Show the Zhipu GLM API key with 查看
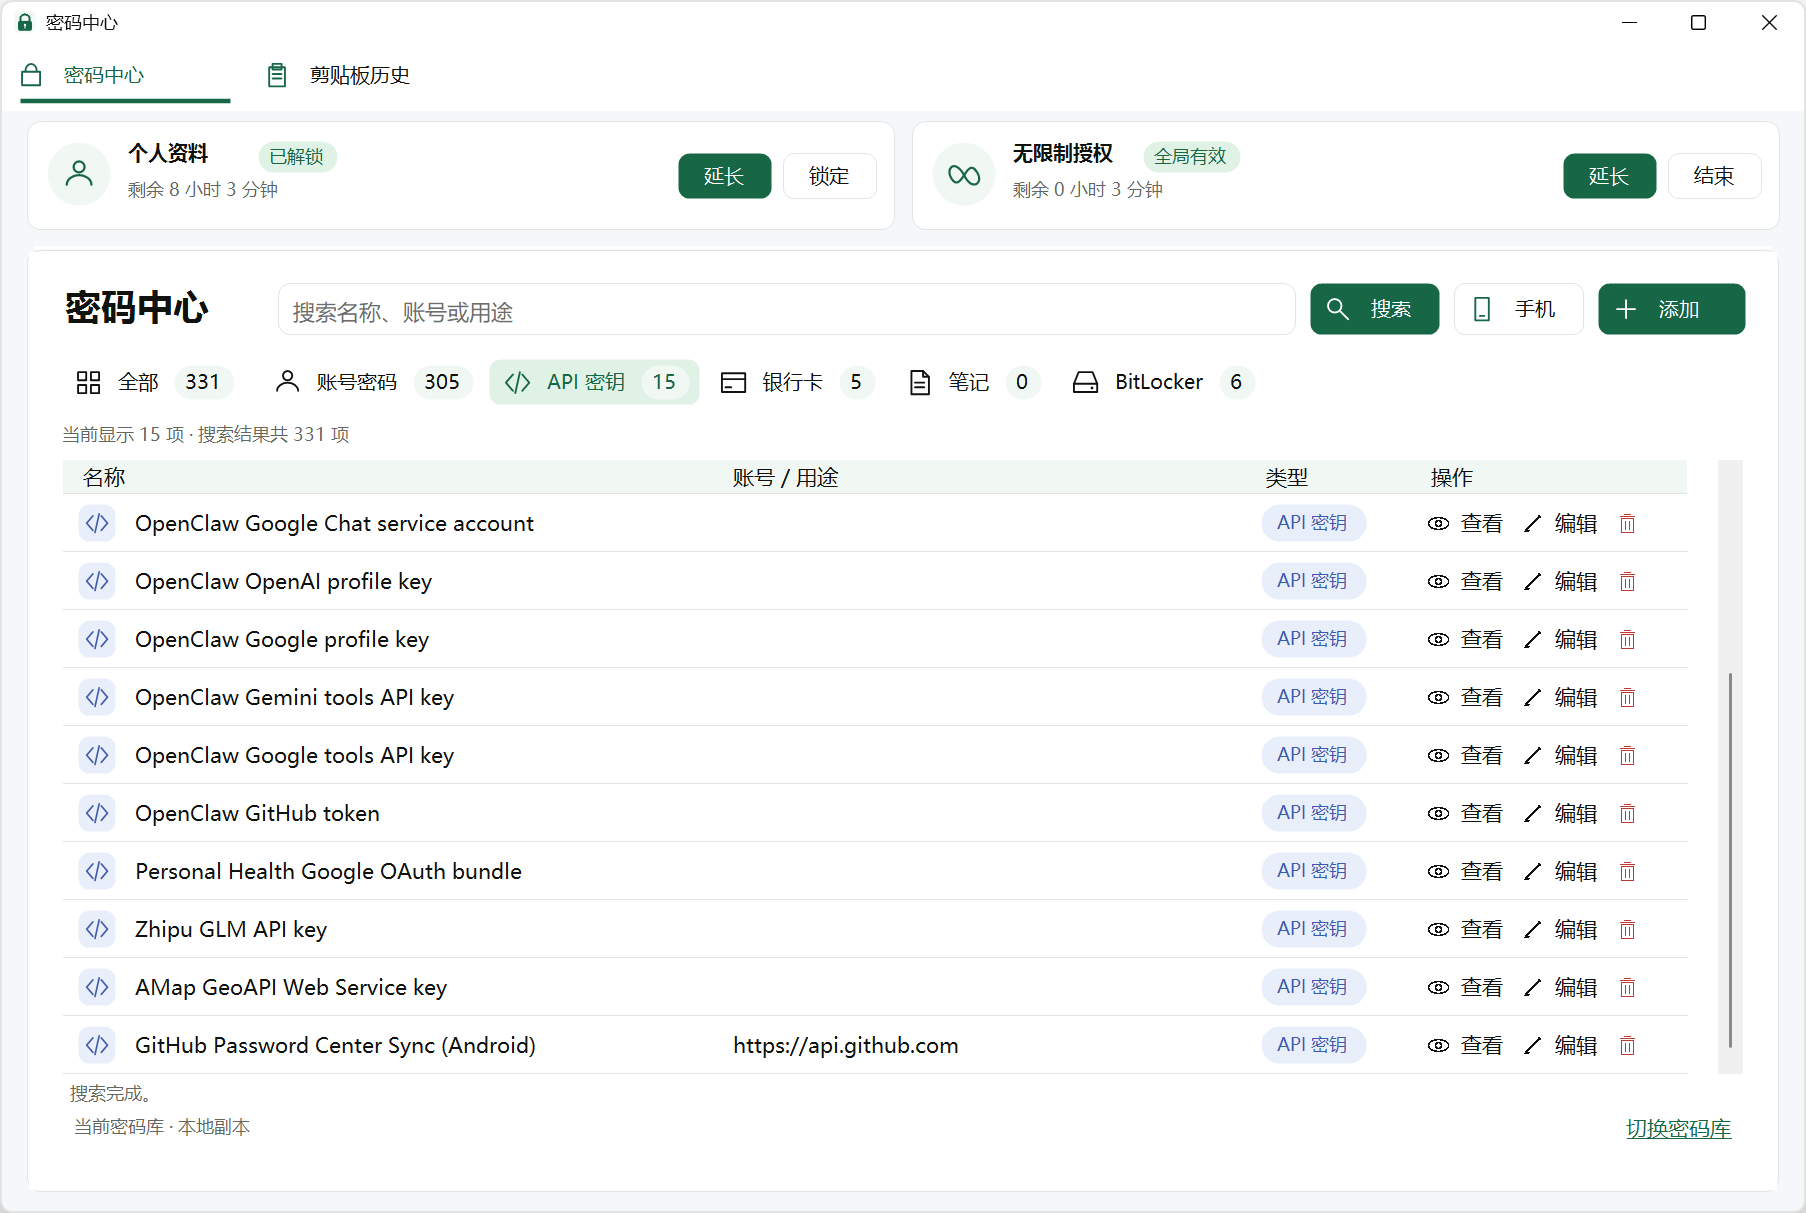The height and width of the screenshot is (1213, 1806). click(x=1465, y=930)
